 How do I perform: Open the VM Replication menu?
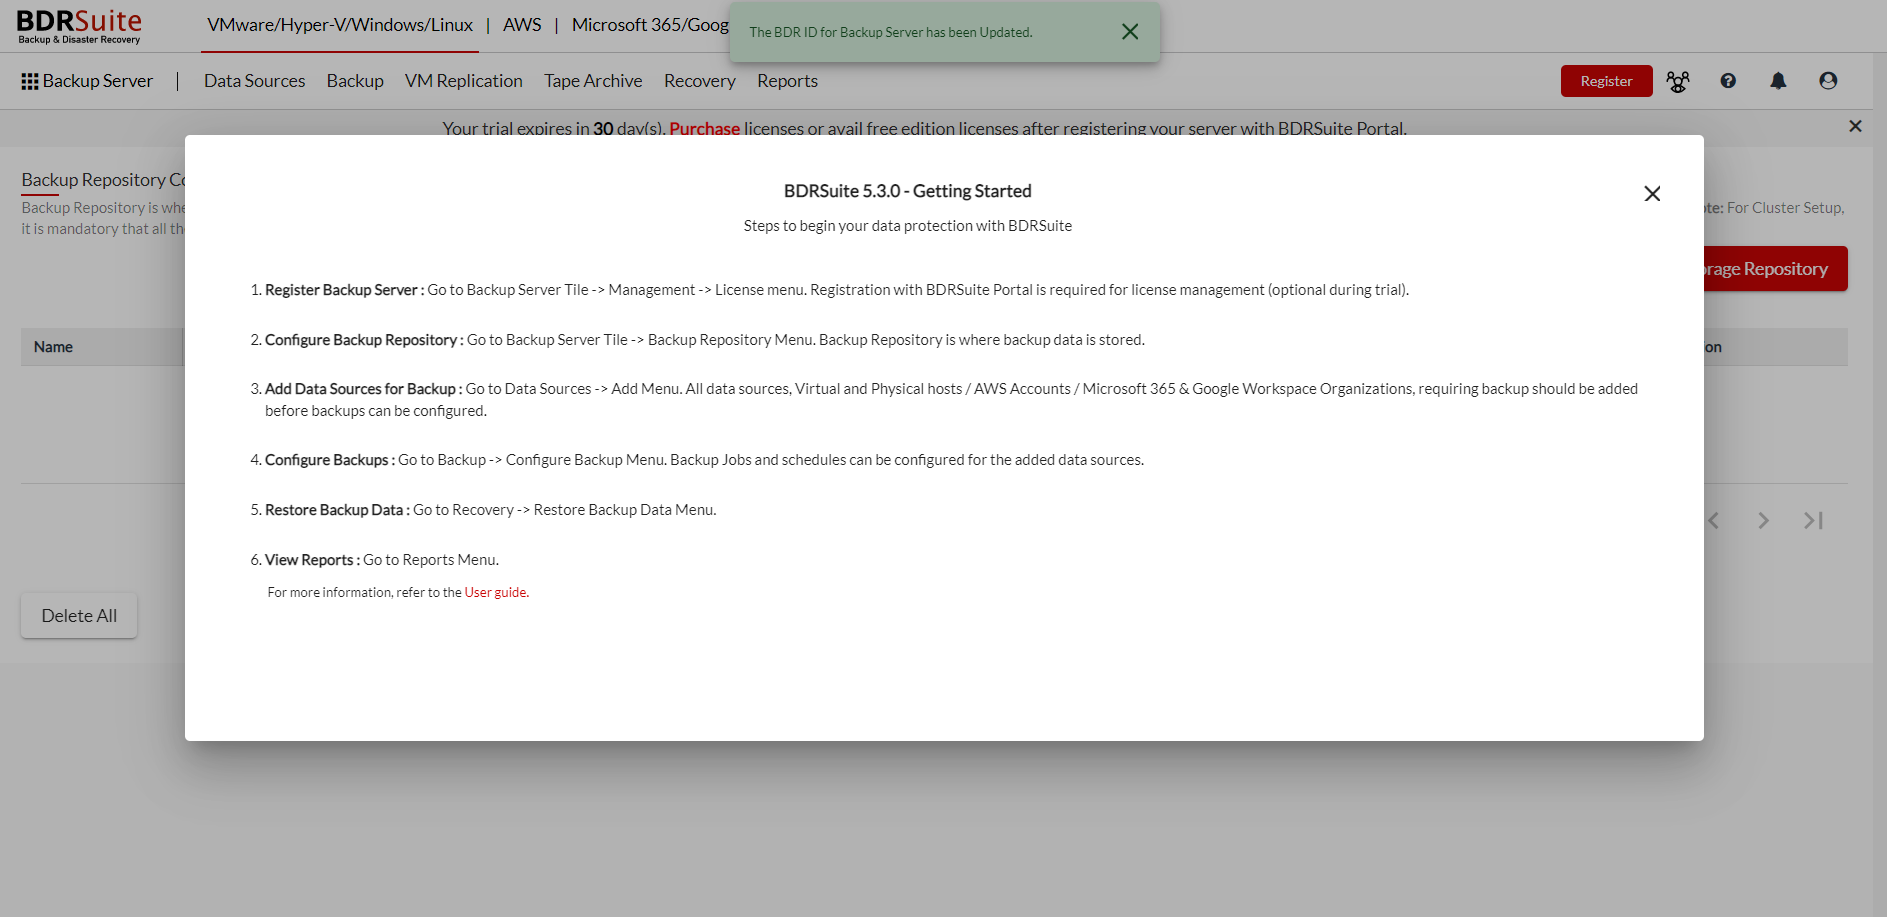click(463, 81)
